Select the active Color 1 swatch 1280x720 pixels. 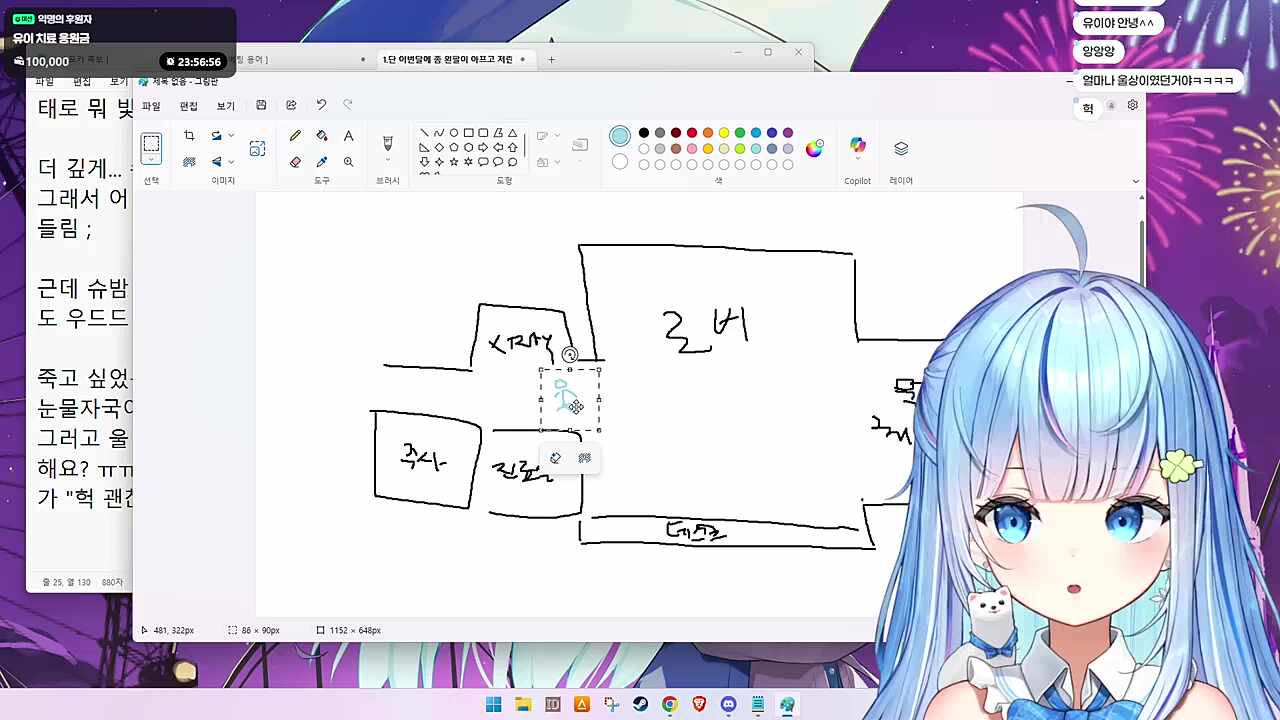[620, 136]
